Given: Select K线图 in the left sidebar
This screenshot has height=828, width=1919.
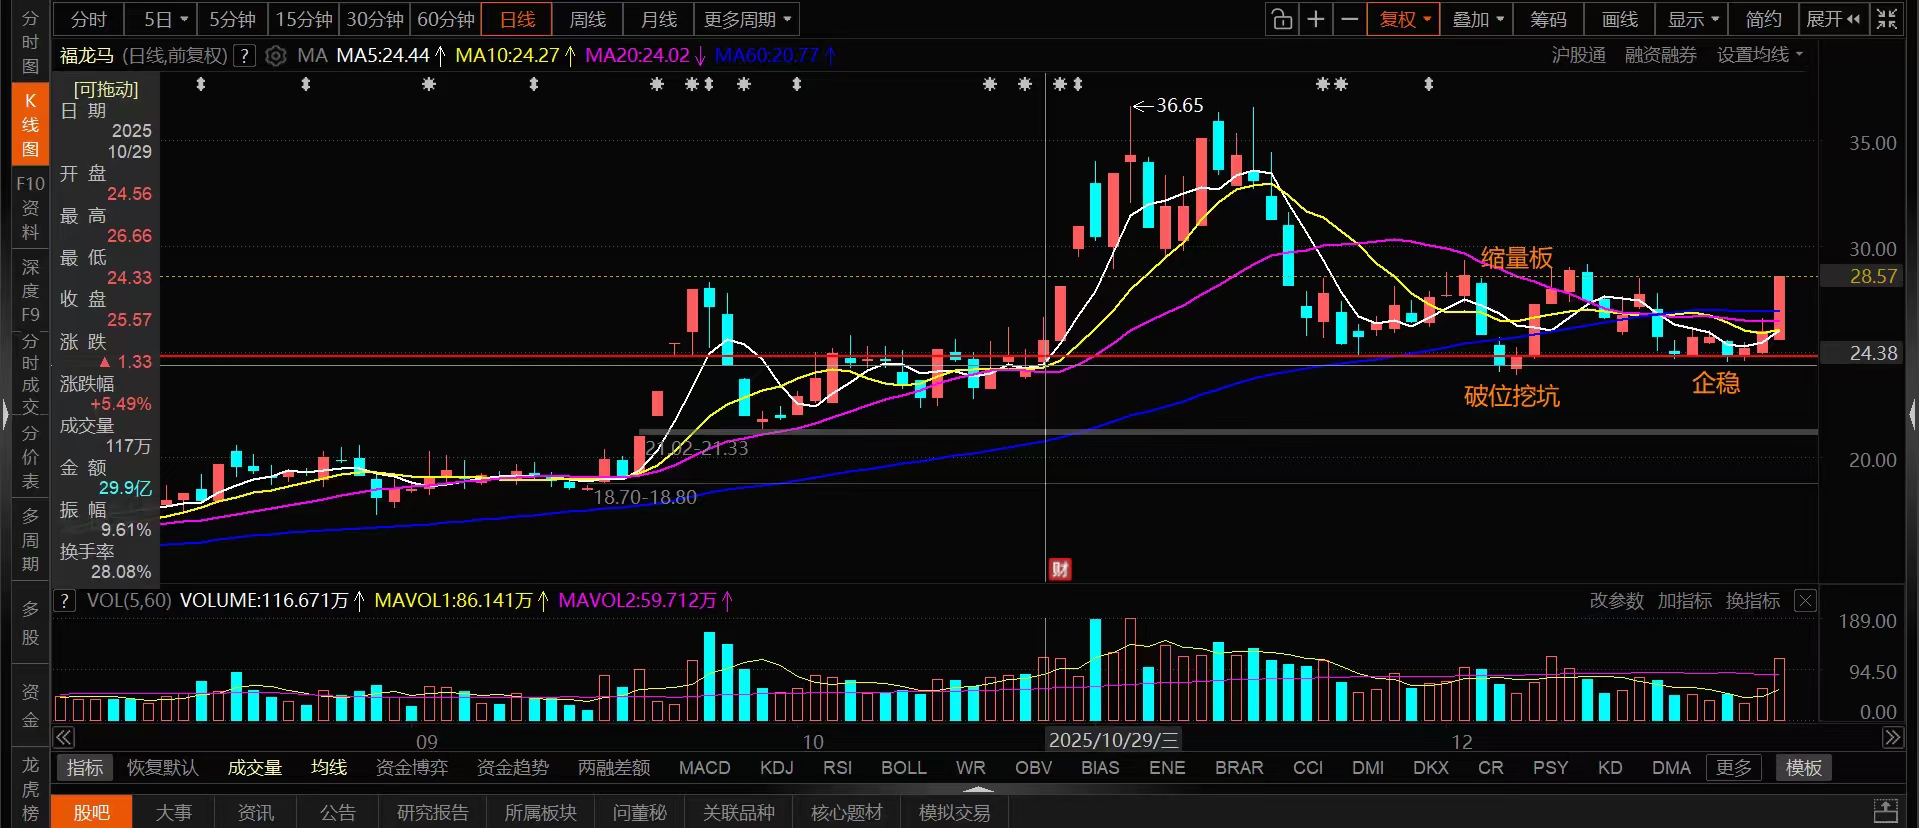Looking at the screenshot, I should pyautogui.click(x=30, y=125).
